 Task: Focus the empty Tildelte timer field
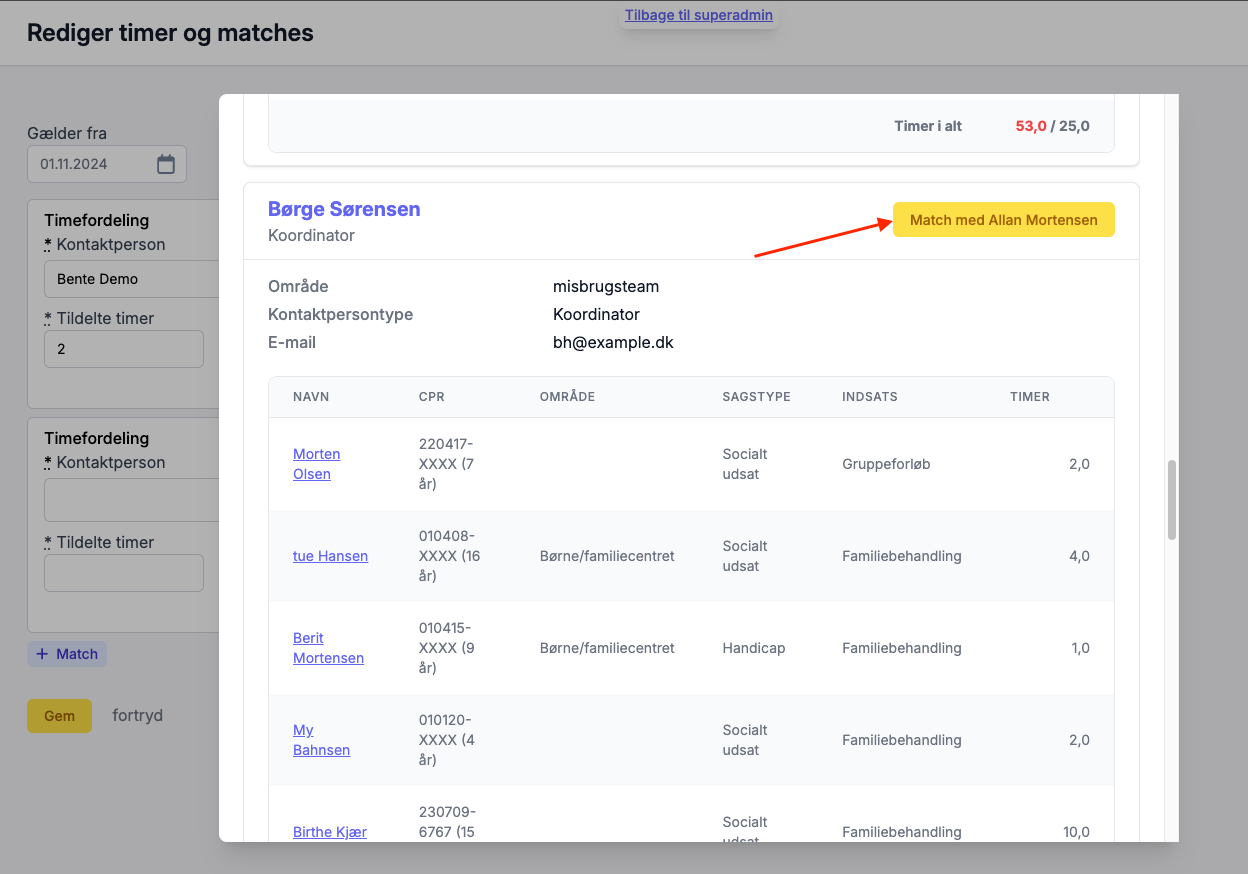pyautogui.click(x=124, y=573)
